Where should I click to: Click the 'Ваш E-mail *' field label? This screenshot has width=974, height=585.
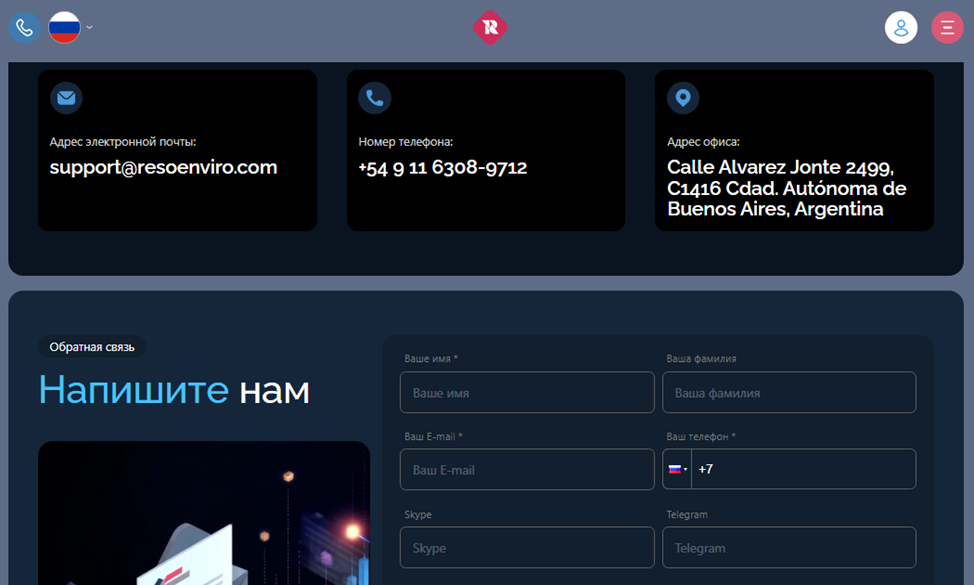coord(434,437)
